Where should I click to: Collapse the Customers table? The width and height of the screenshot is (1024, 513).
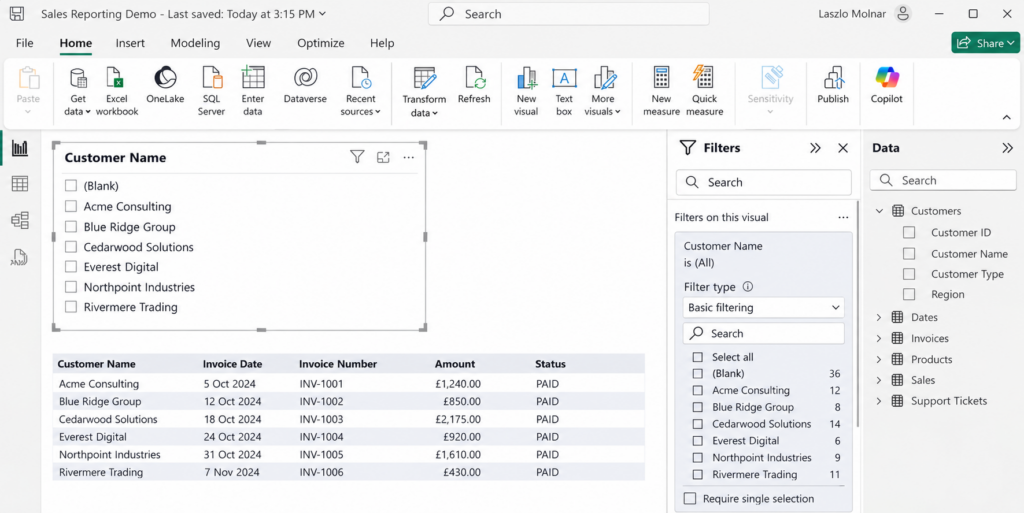(879, 211)
